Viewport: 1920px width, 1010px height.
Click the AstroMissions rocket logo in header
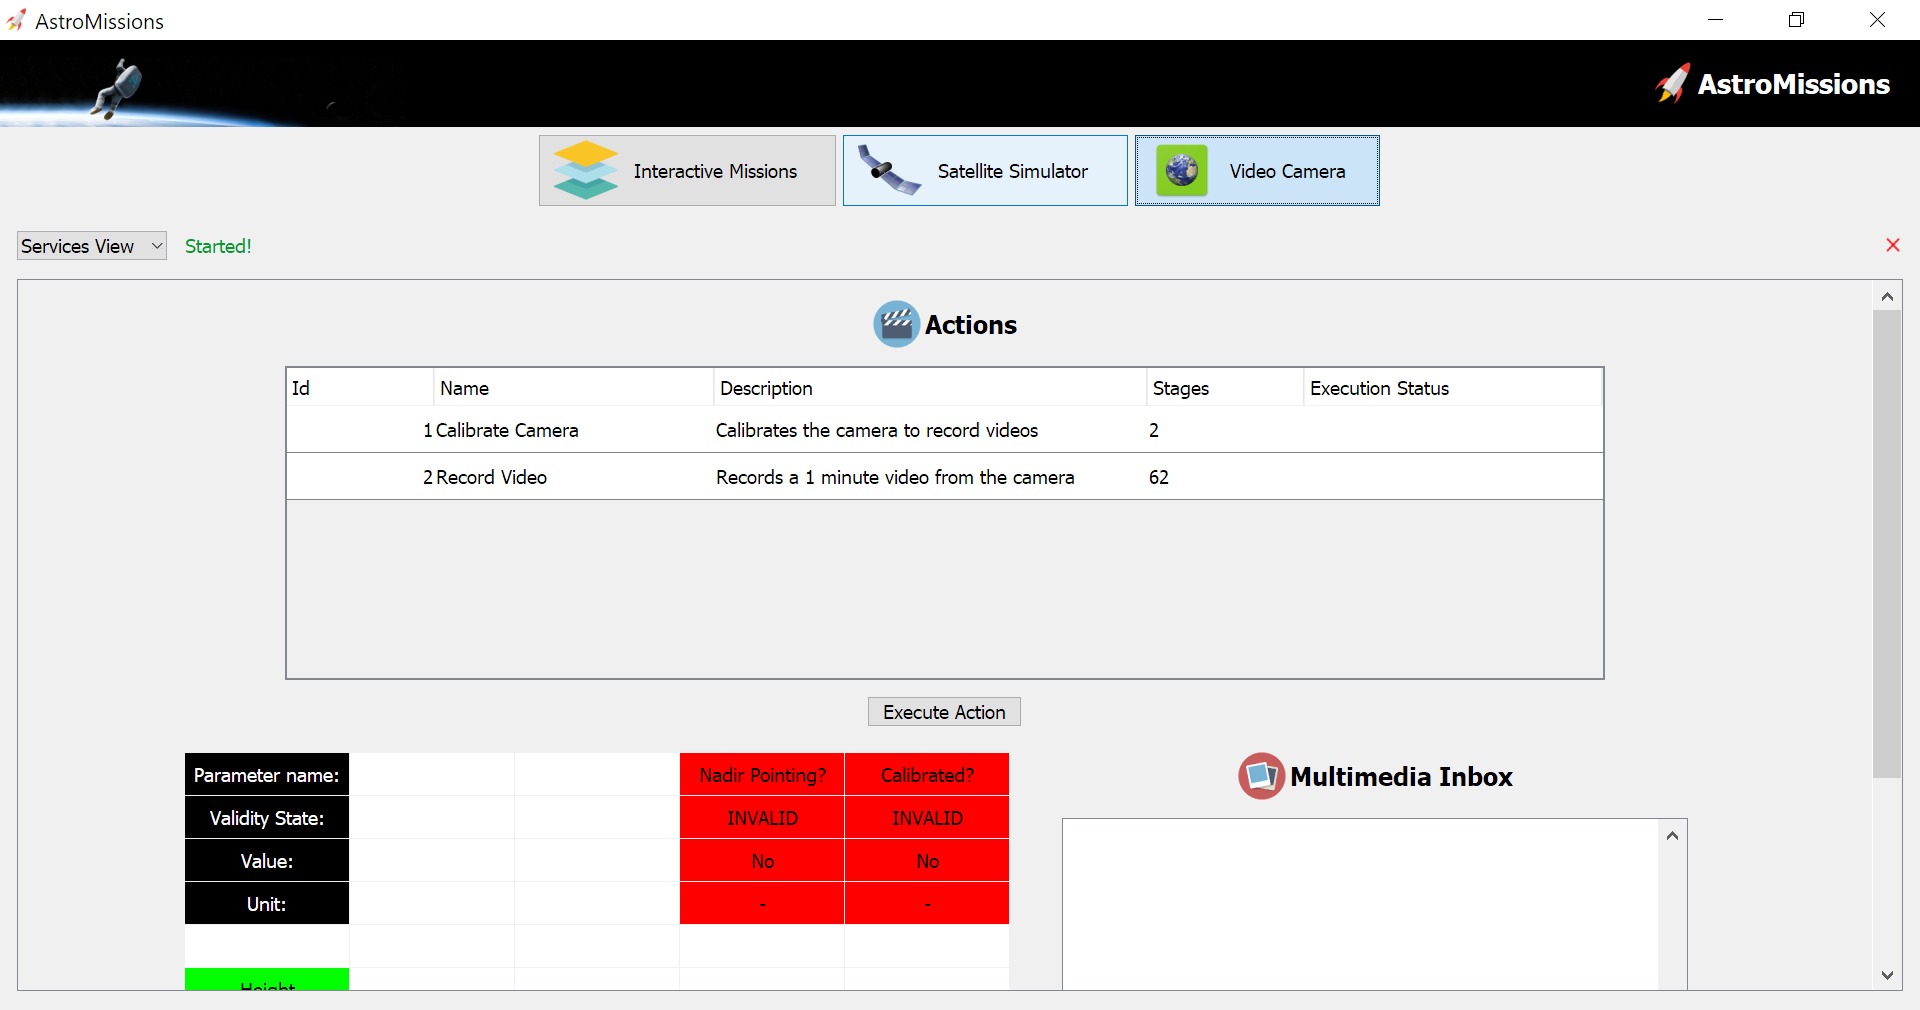pos(1673,84)
